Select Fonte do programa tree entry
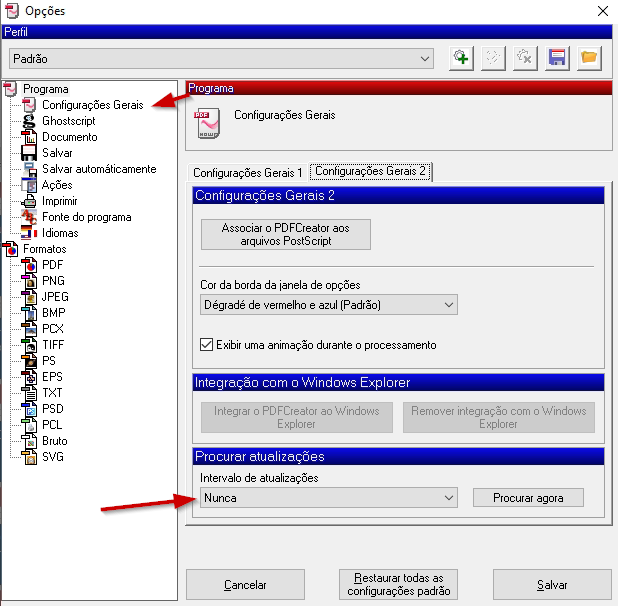Screen dimensions: 618x606 pos(87,217)
